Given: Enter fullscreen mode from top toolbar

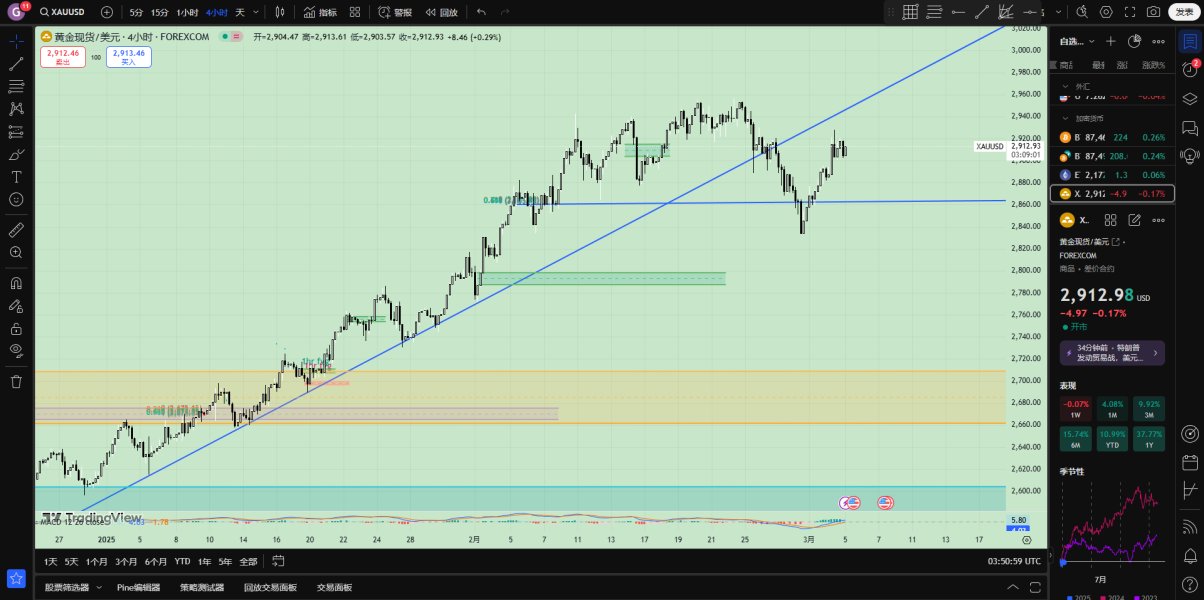Looking at the screenshot, I should pyautogui.click(x=1130, y=12).
